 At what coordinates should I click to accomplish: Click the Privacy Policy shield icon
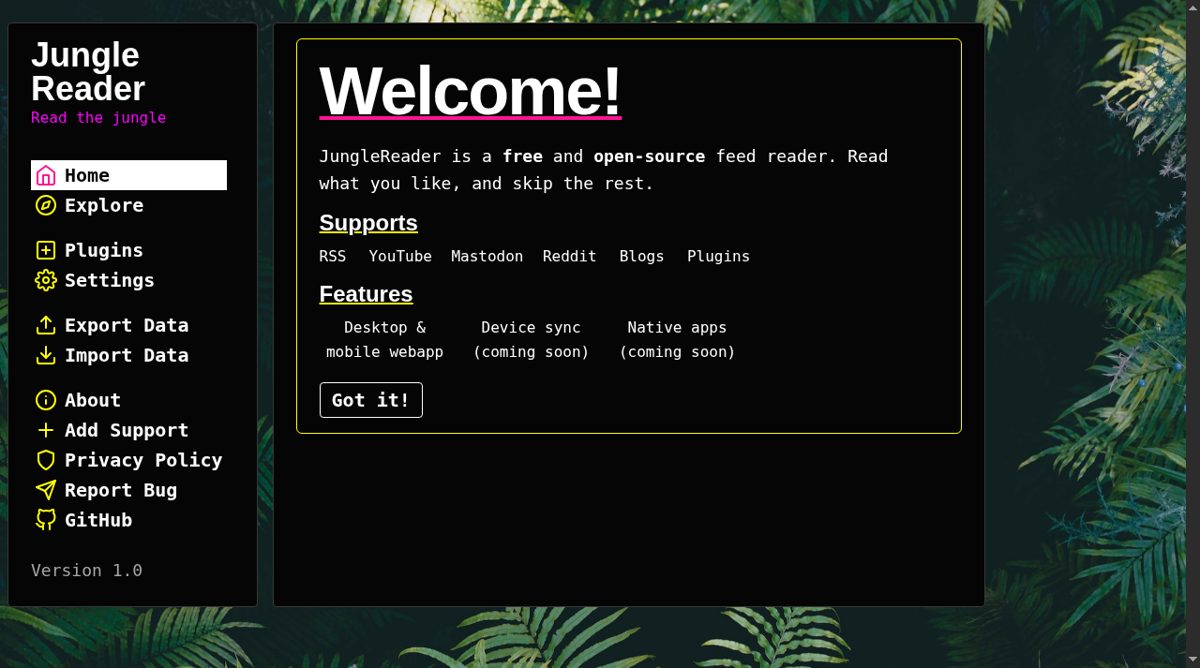[x=46, y=460]
